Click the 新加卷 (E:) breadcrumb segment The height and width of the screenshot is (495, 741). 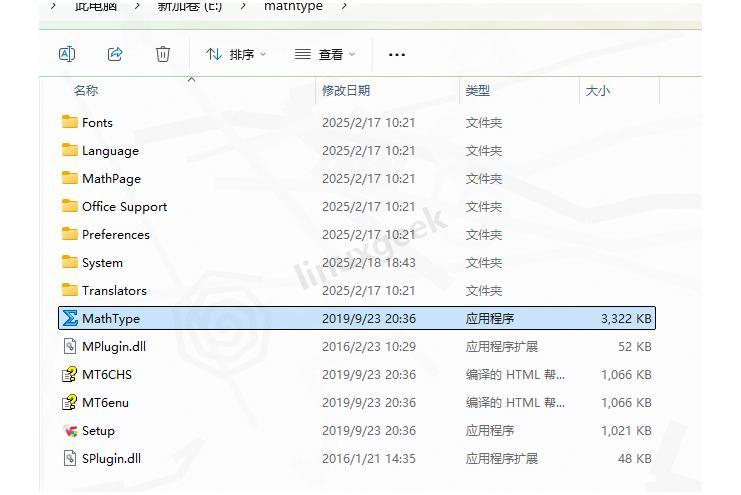(x=190, y=6)
